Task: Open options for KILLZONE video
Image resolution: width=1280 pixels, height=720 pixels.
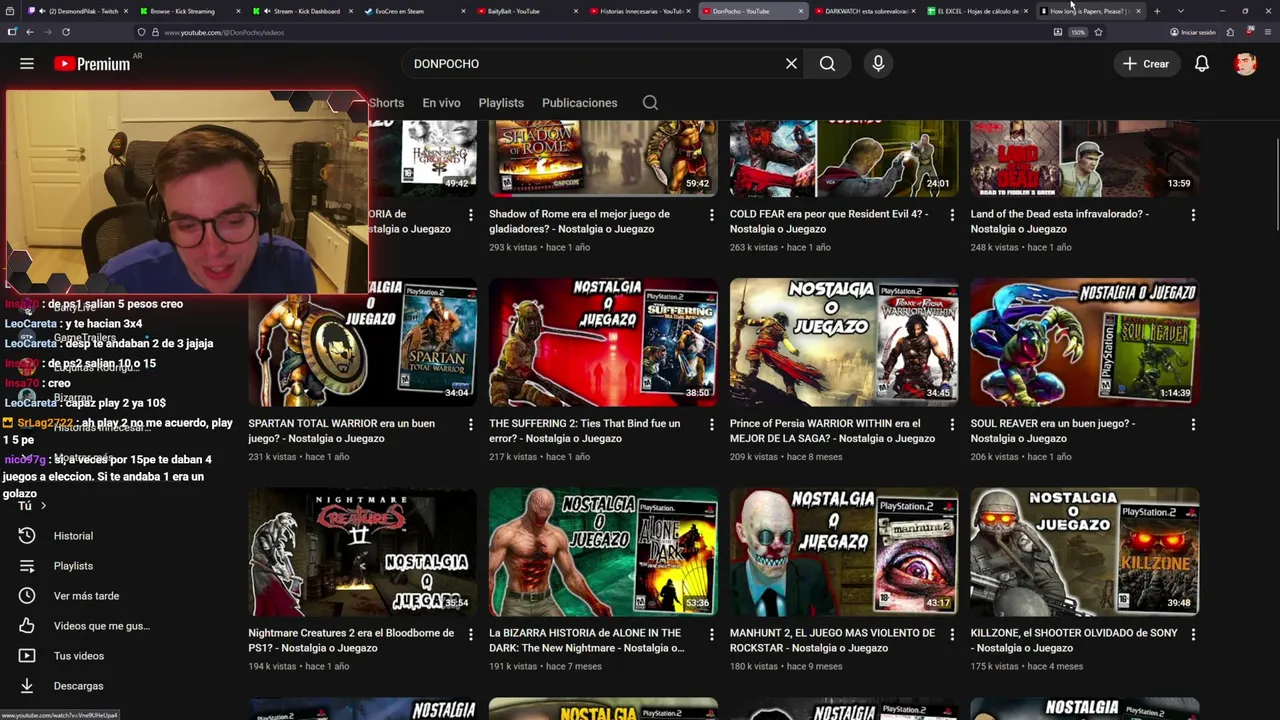Action: click(1193, 634)
